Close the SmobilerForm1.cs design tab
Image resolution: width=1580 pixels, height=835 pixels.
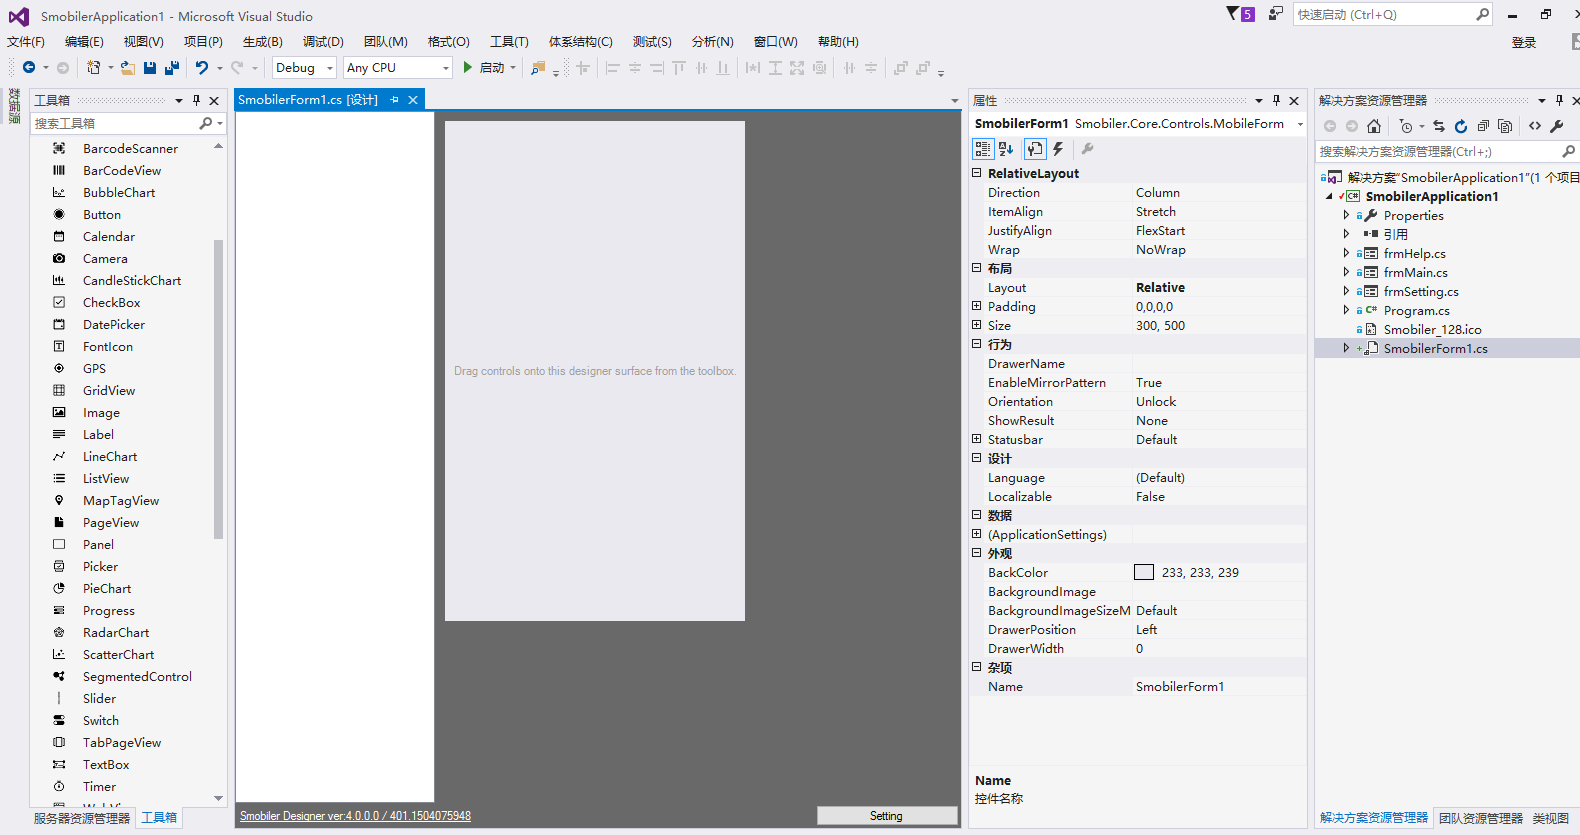click(x=413, y=100)
